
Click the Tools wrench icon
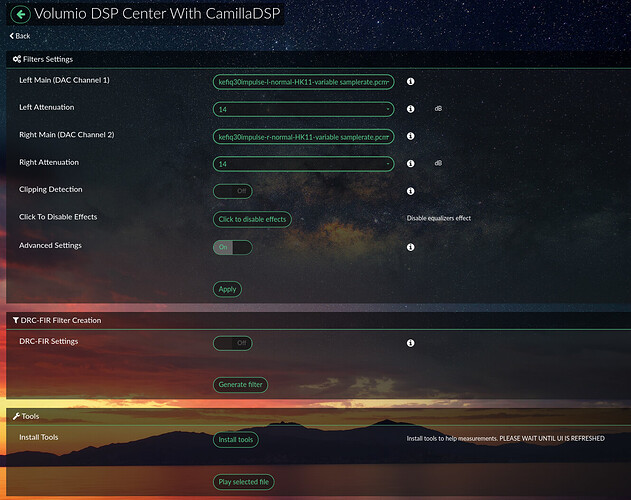coord(16,416)
